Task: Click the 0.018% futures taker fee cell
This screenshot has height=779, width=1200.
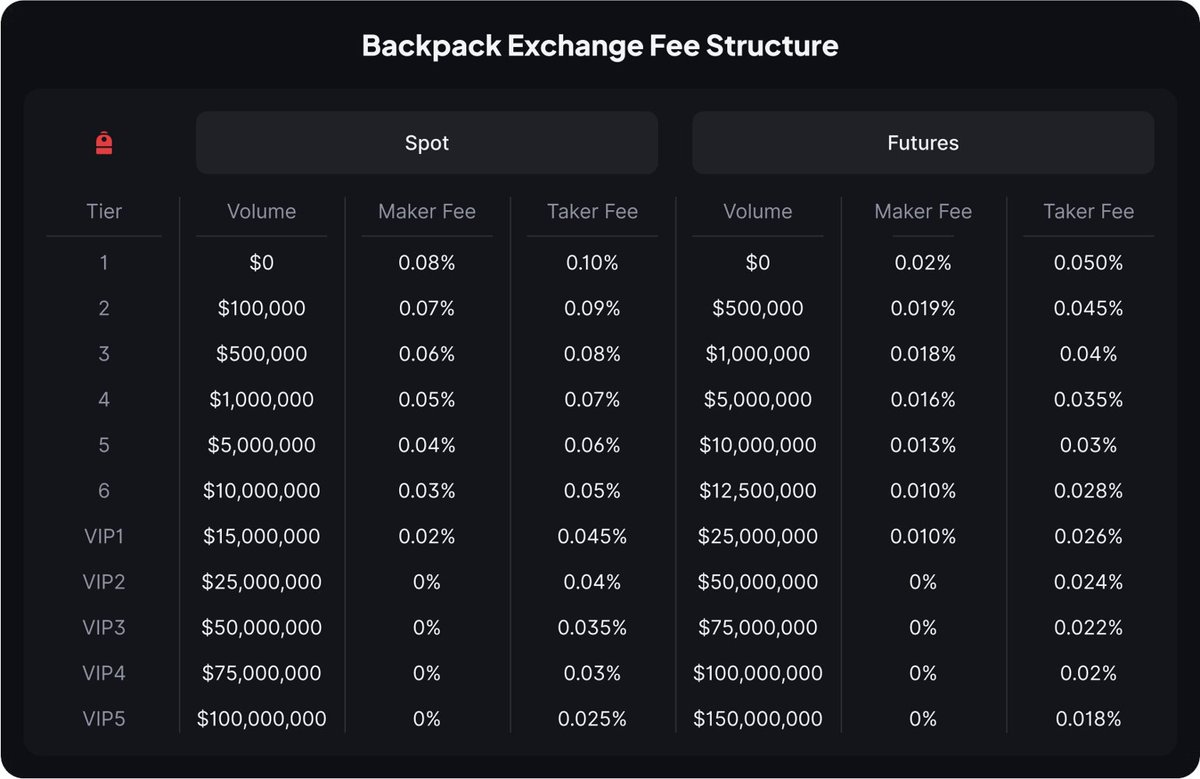Action: click(1088, 718)
